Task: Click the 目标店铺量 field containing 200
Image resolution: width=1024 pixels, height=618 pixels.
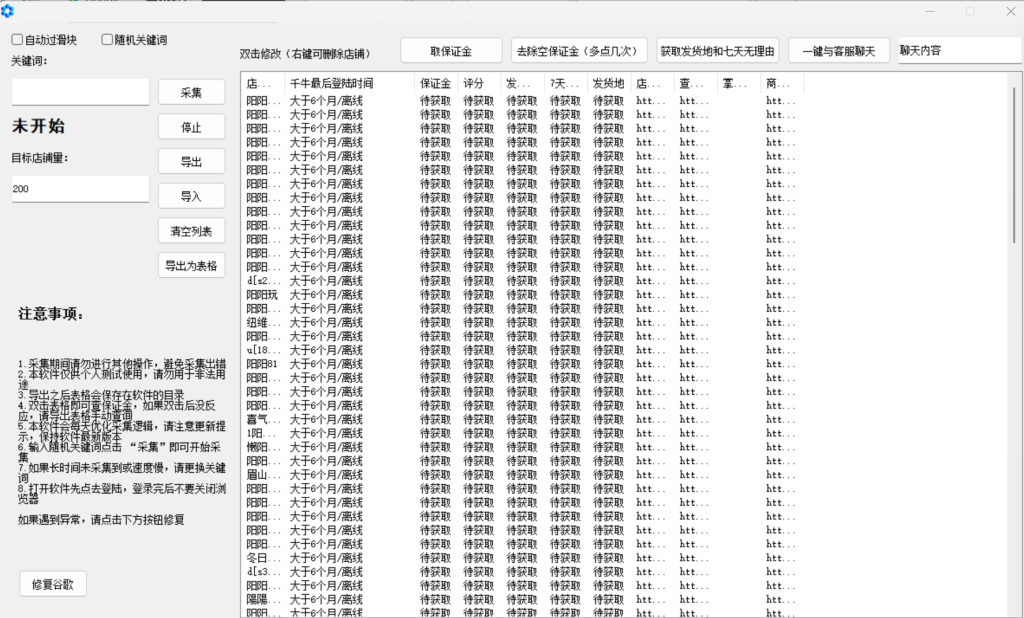Action: coord(80,188)
